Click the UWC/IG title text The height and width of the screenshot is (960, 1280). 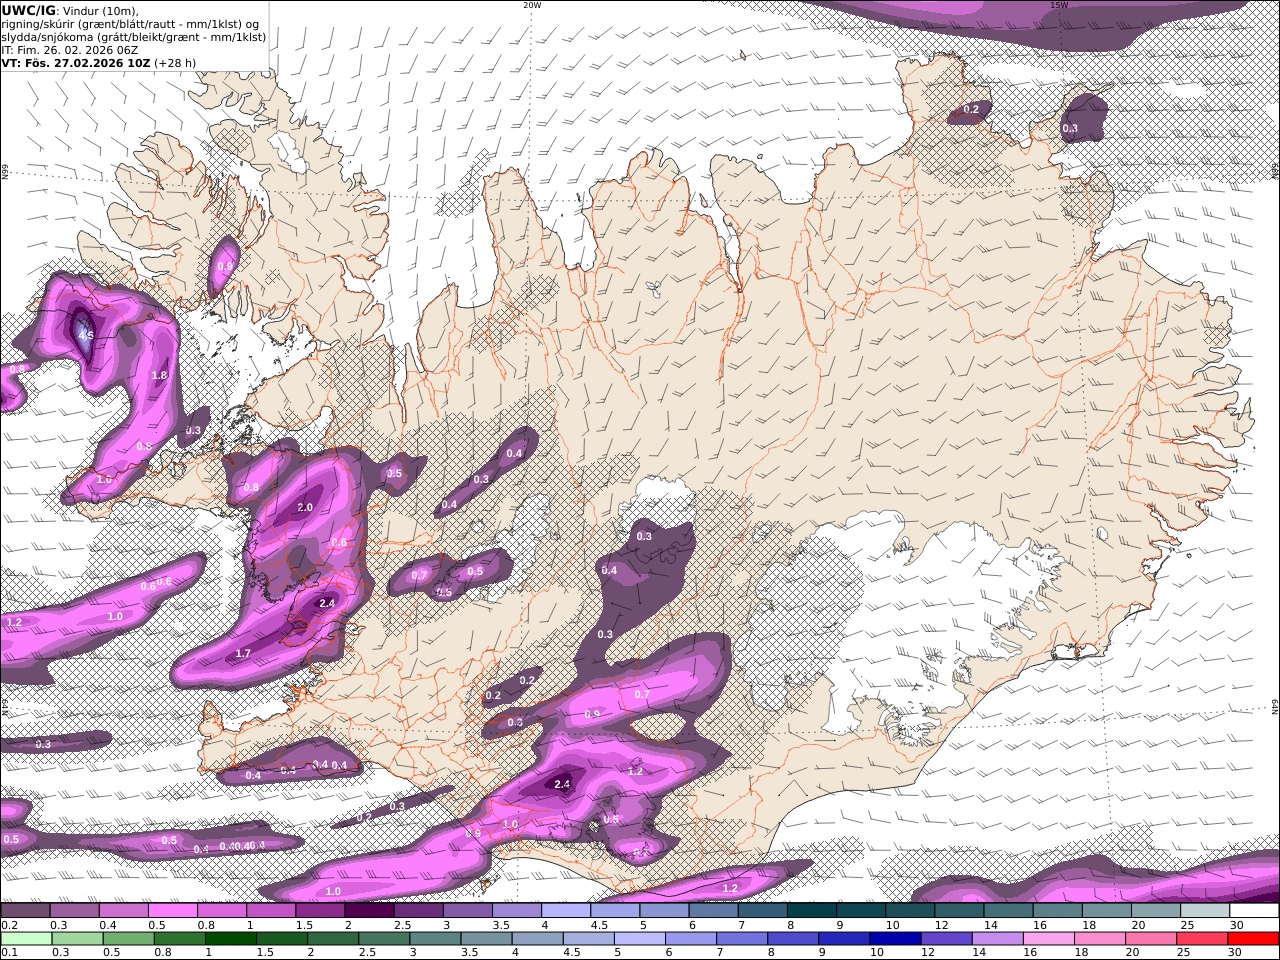(x=28, y=10)
